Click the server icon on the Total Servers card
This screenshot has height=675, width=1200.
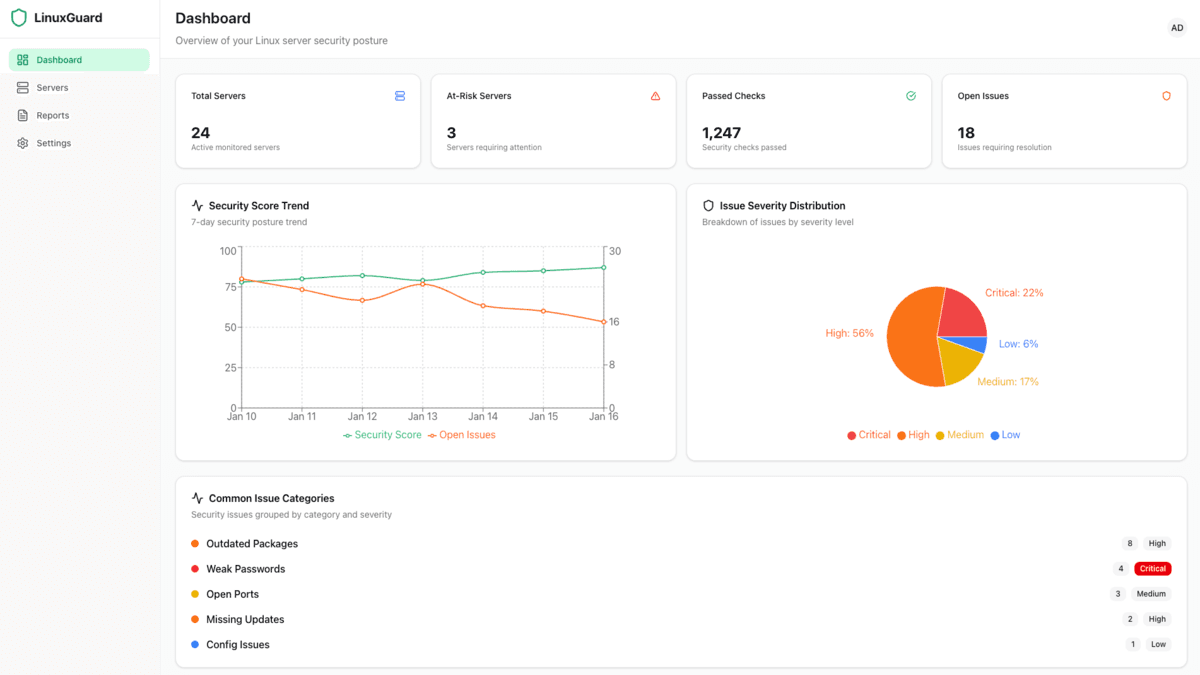(400, 95)
